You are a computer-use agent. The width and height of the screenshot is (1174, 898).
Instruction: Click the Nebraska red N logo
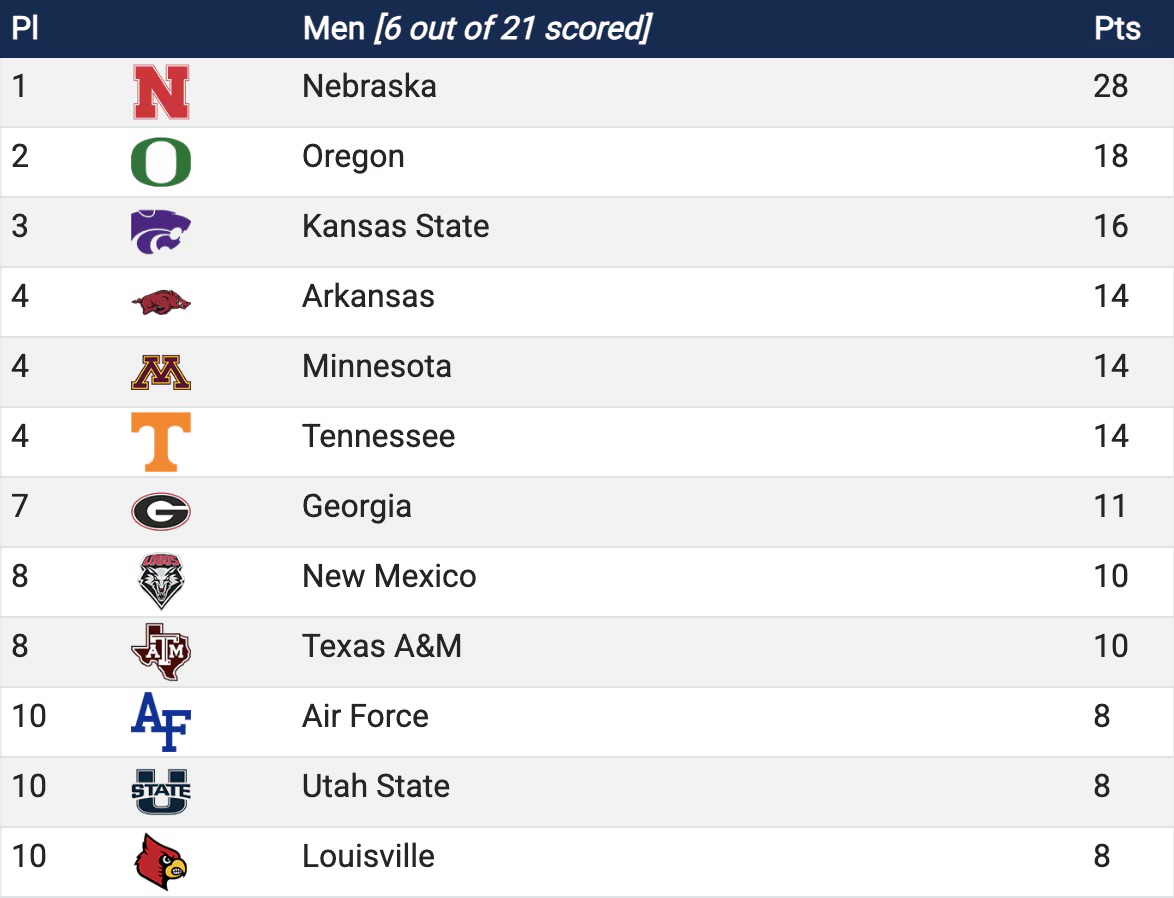(161, 92)
